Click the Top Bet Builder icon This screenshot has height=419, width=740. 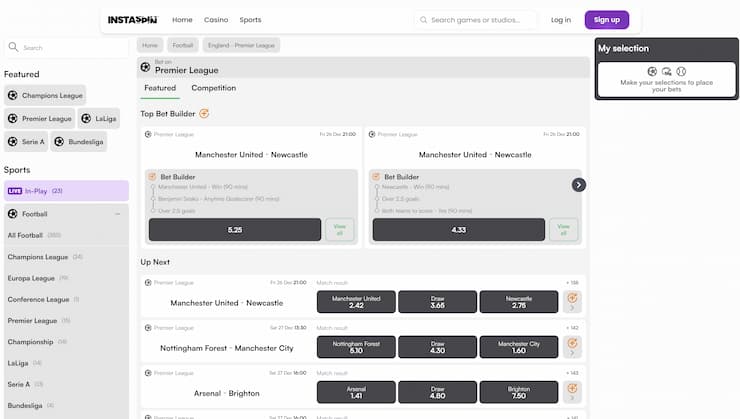[204, 113]
